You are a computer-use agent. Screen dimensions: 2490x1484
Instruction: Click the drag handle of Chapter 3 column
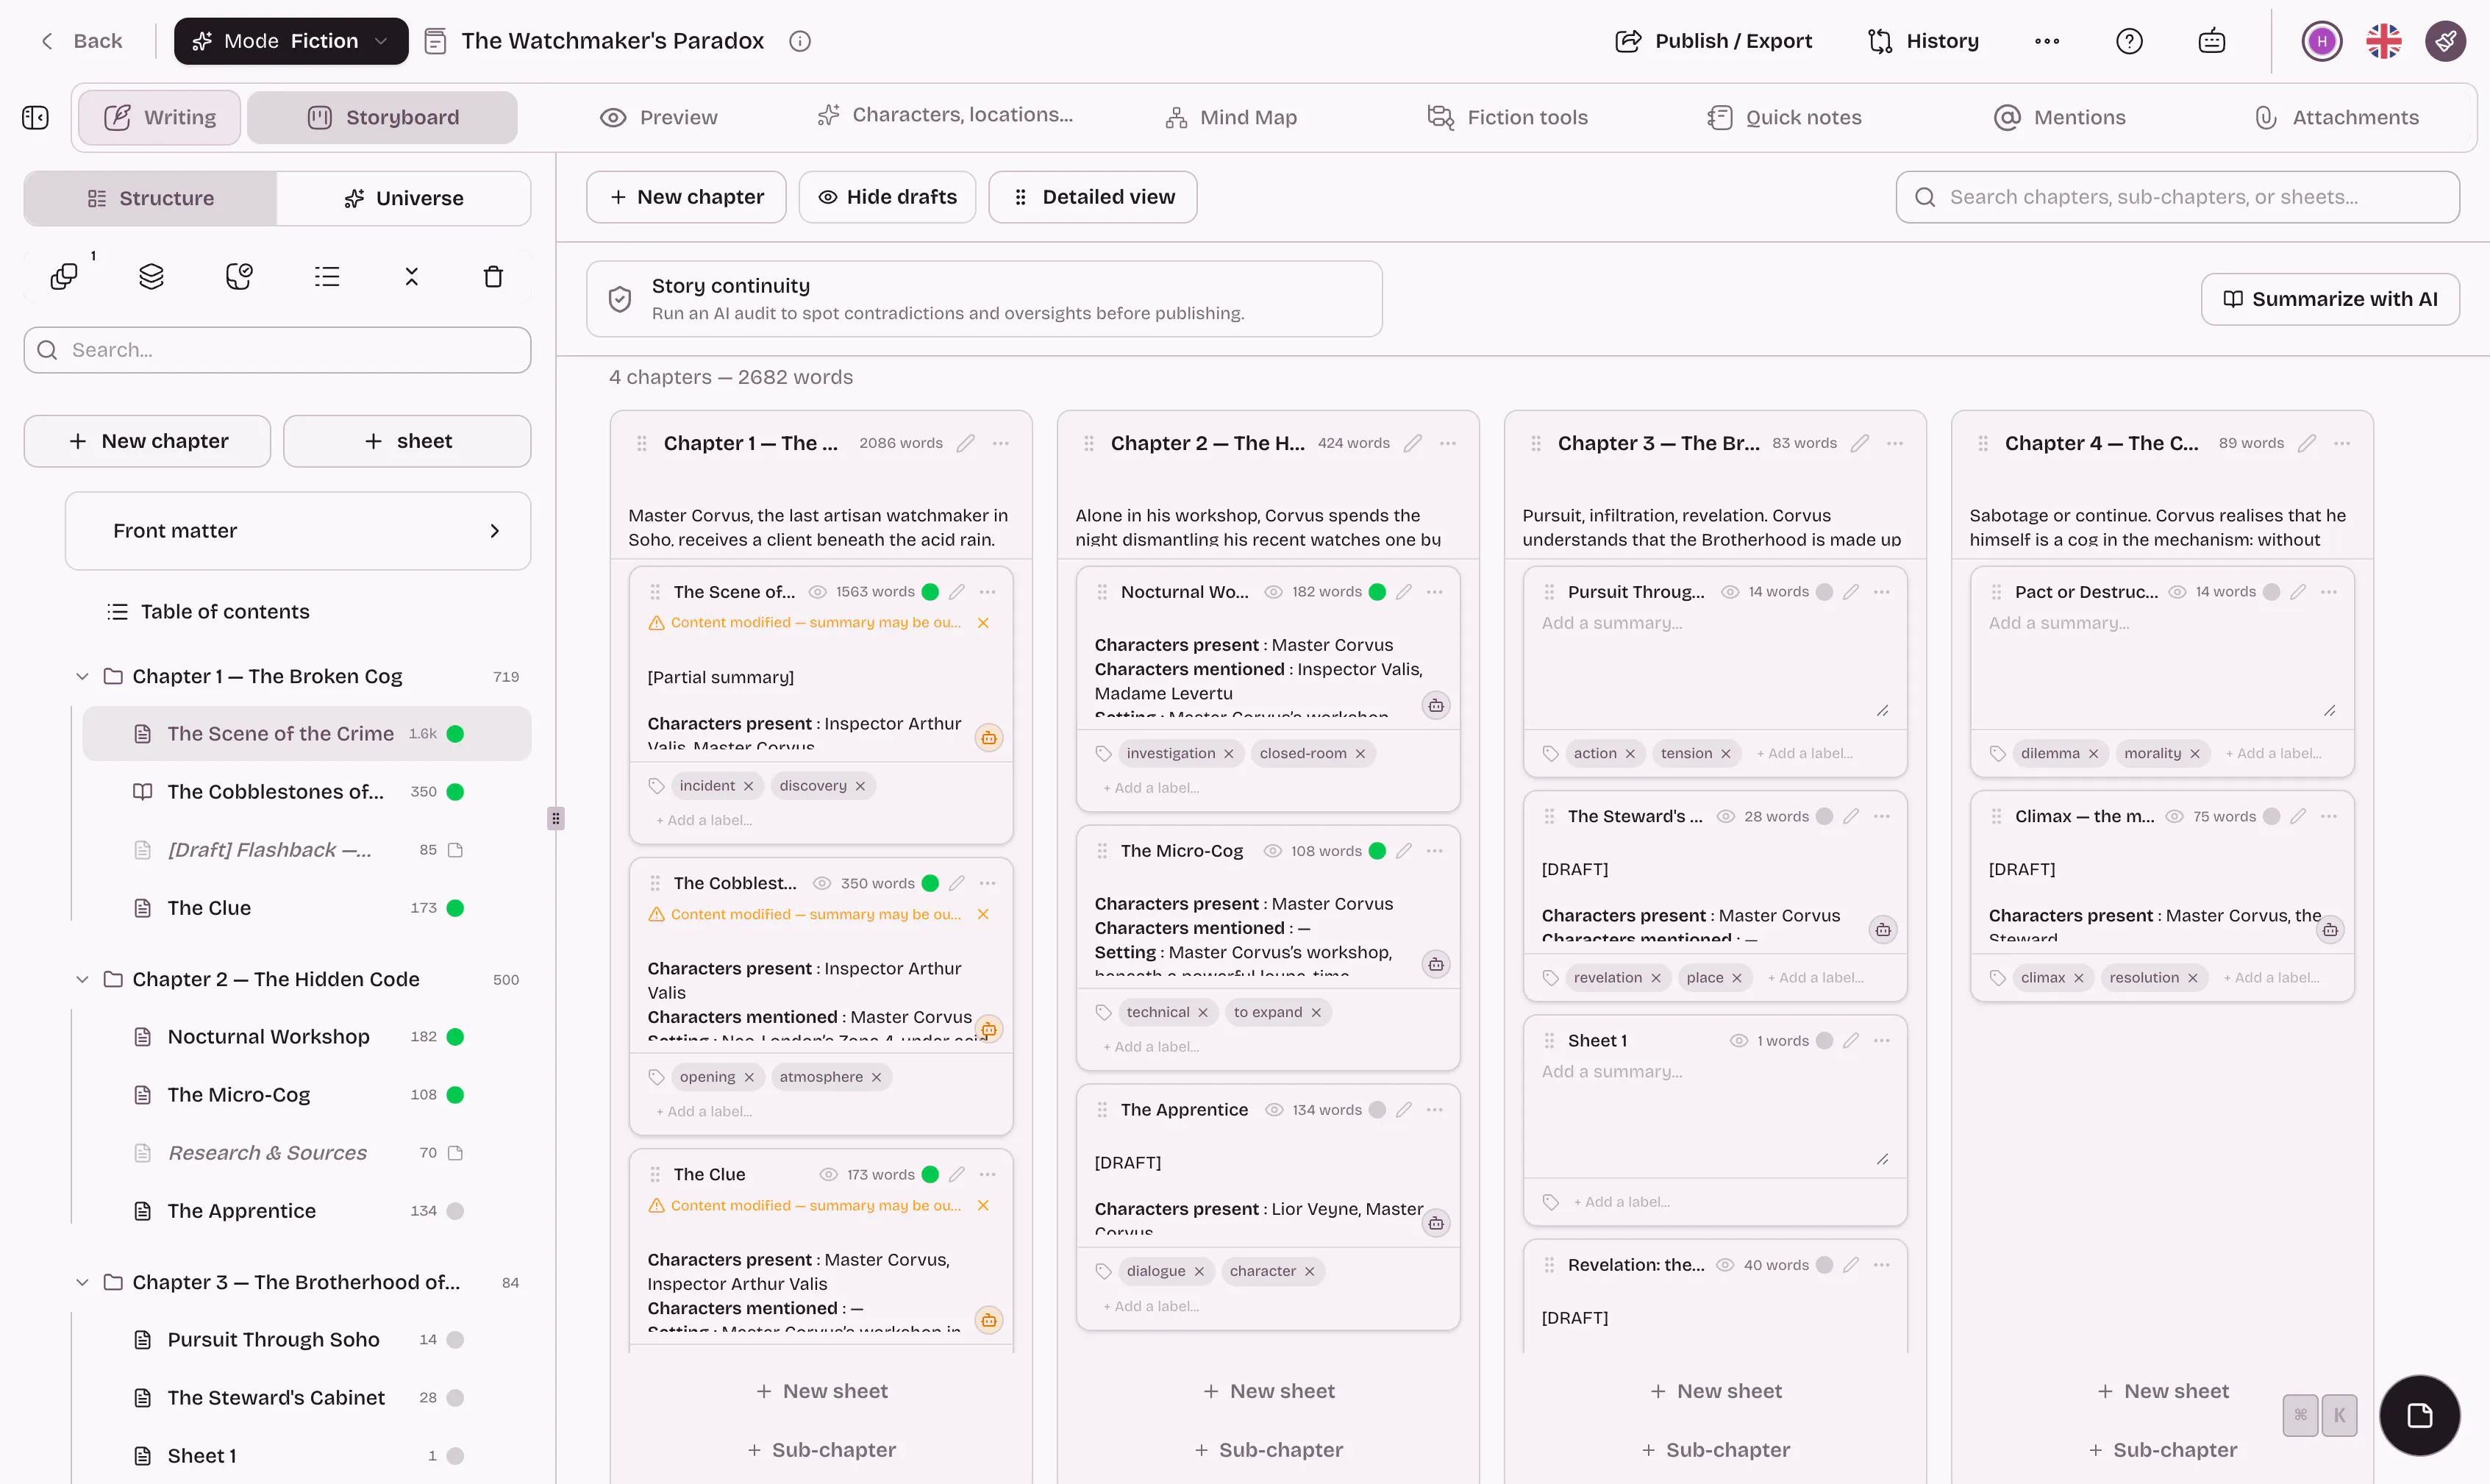pos(1536,443)
